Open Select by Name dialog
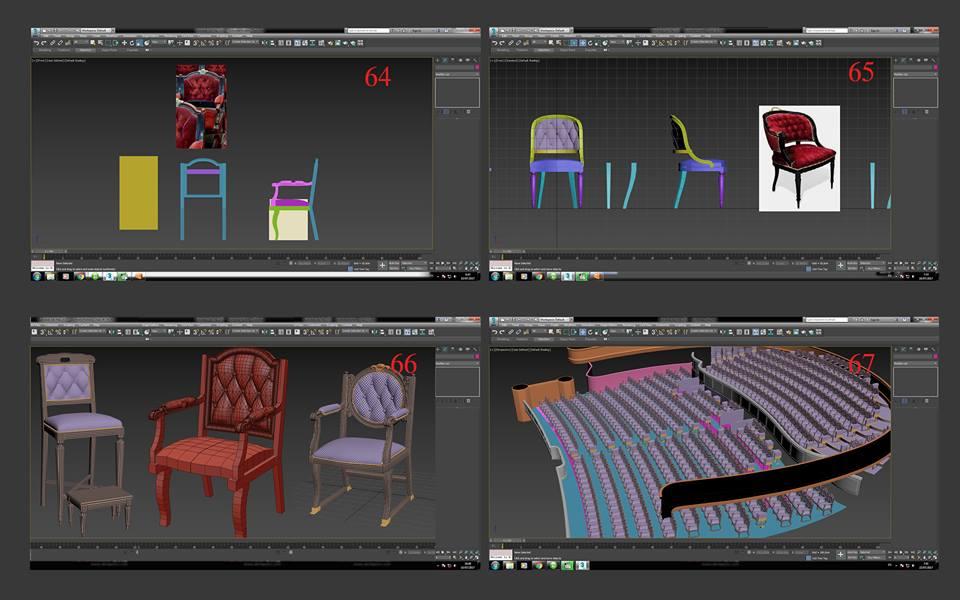Image resolution: width=960 pixels, height=600 pixels. [100, 44]
